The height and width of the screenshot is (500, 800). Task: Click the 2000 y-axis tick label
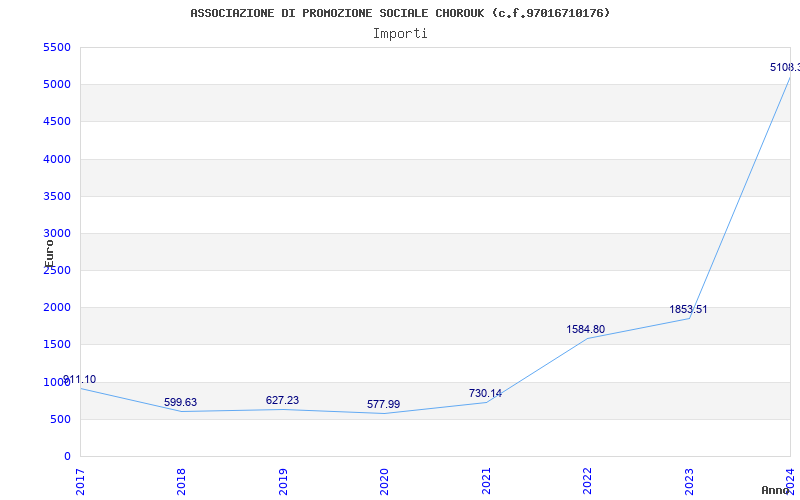tap(57, 308)
